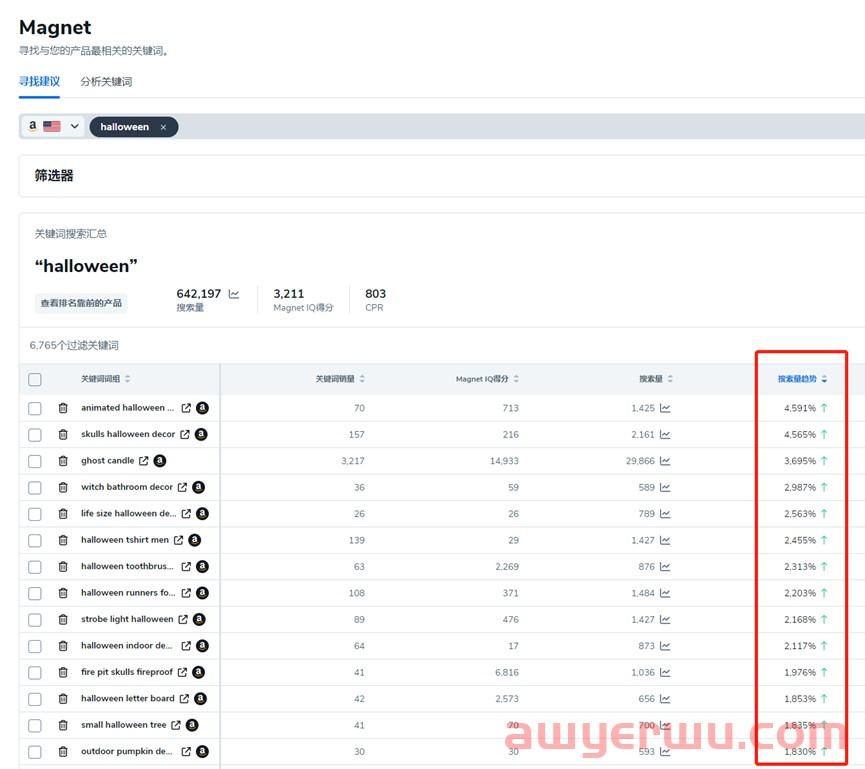Select the animated halloween row checkbox
The height and width of the screenshot is (769, 865).
[x=35, y=408]
